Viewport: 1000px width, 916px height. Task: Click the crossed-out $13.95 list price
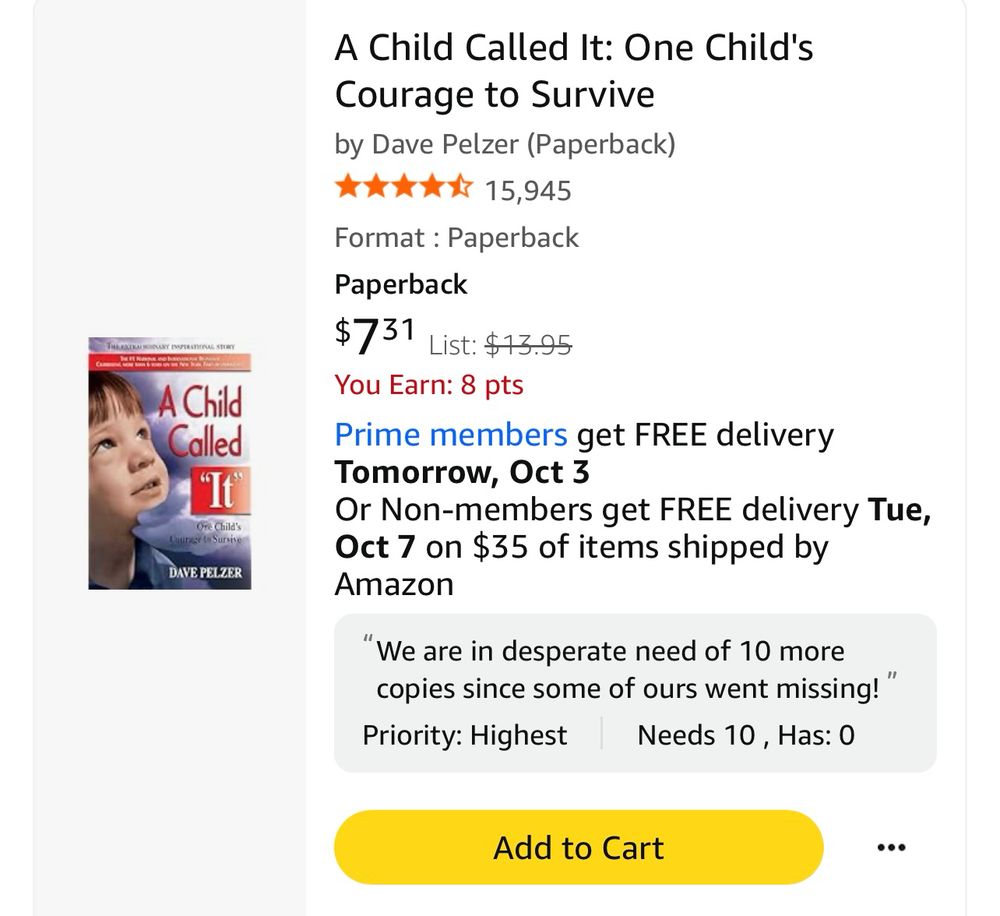point(528,346)
